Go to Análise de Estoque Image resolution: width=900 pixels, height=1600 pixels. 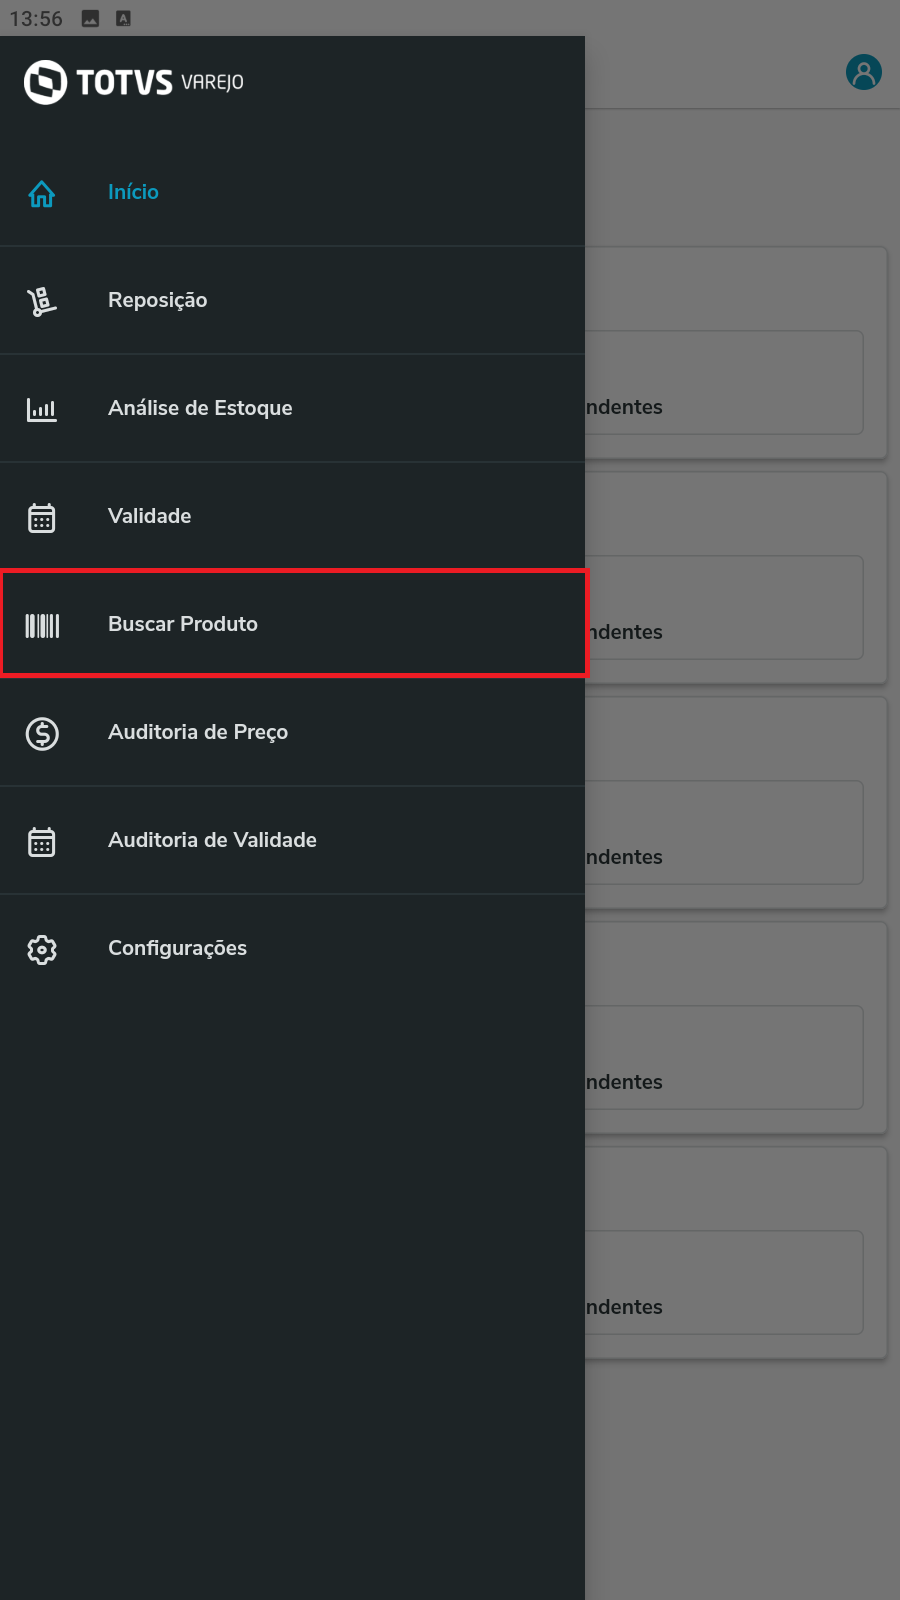point(200,408)
